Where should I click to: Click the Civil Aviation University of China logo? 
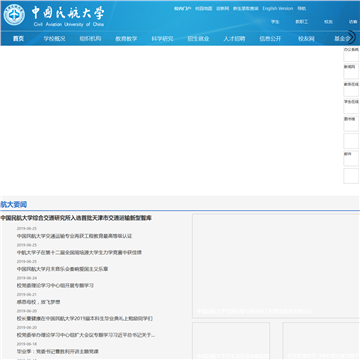(54, 15)
